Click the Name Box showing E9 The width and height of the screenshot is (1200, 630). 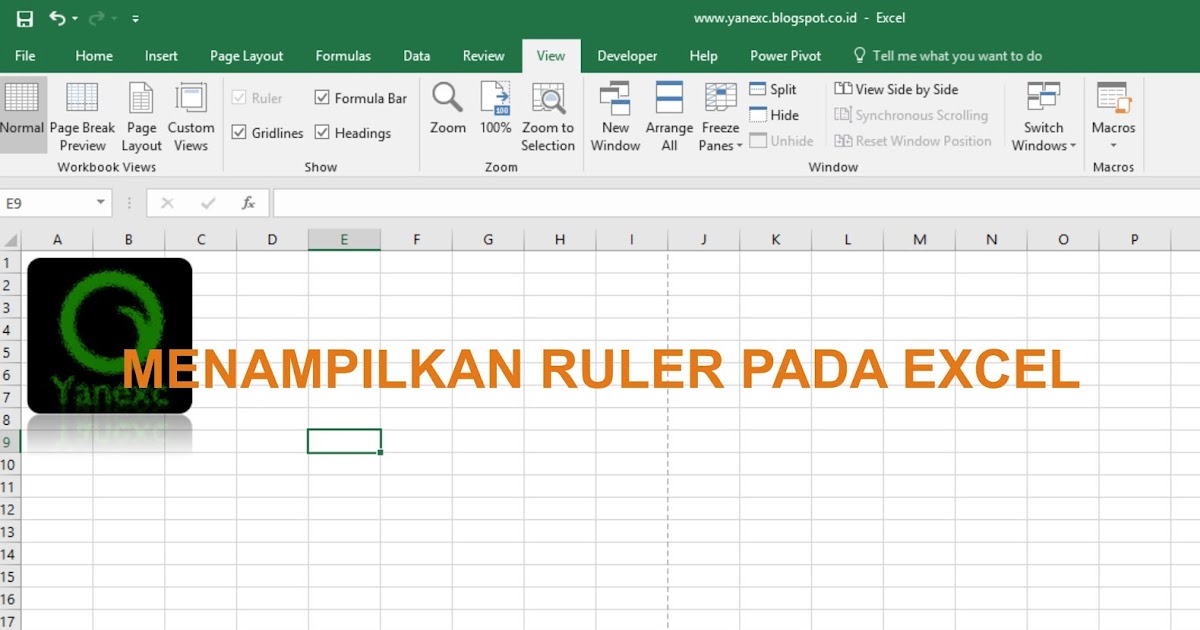[x=47, y=203]
